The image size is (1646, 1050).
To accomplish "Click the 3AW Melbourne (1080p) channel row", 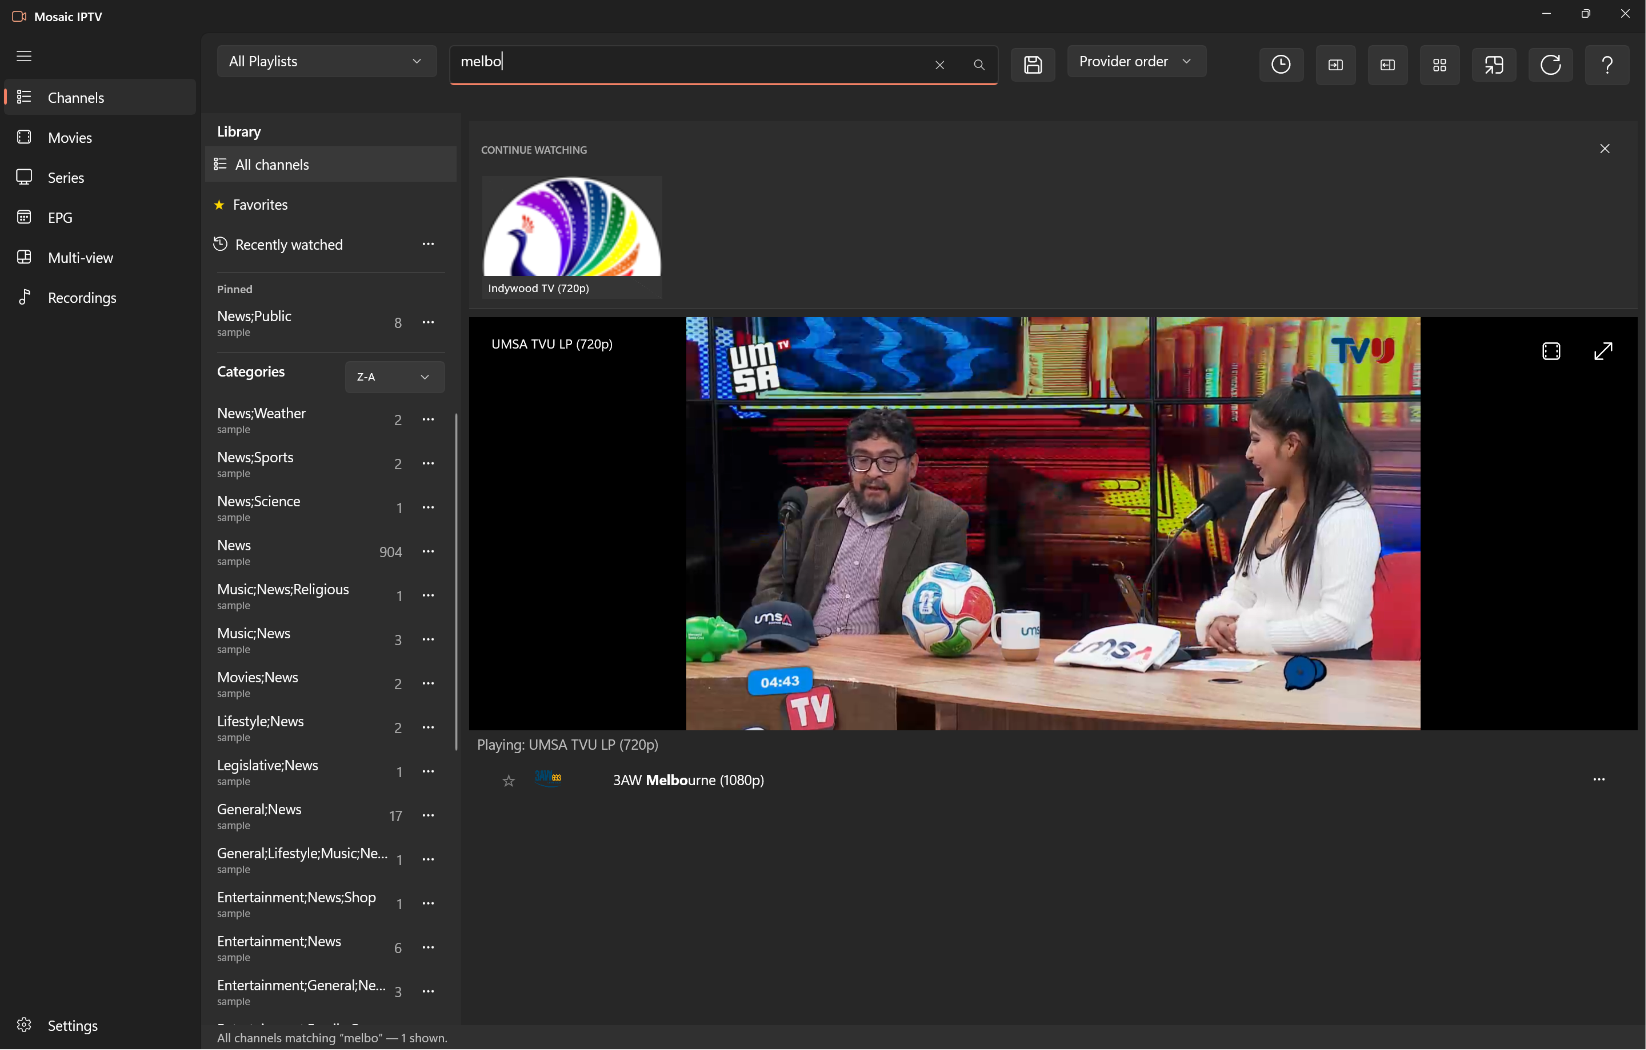I will (1053, 780).
